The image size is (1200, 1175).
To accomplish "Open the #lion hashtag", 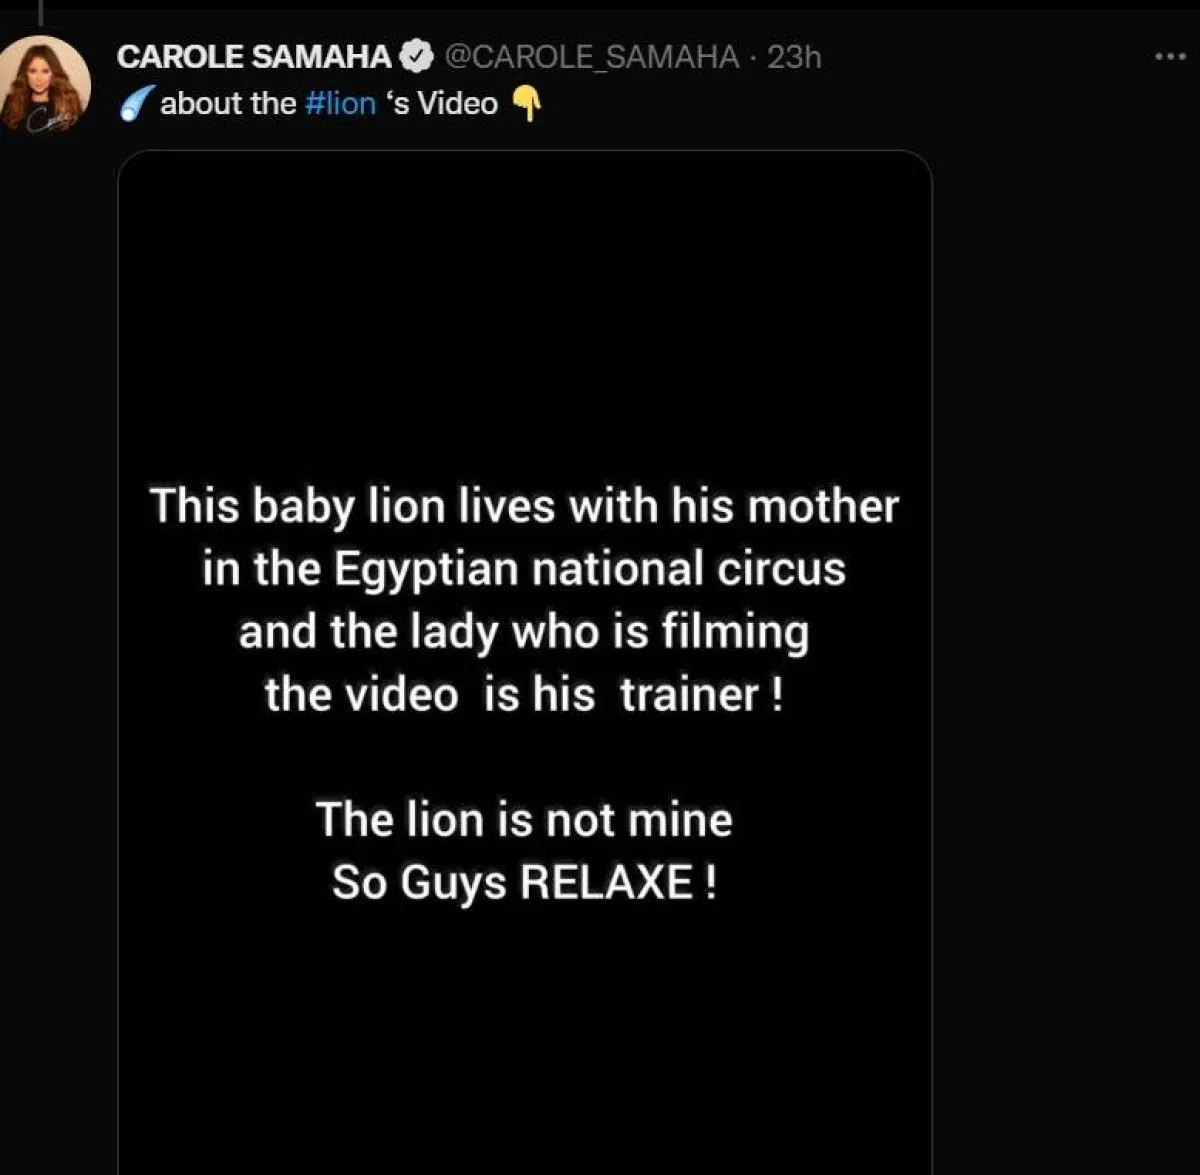I will click(x=340, y=103).
